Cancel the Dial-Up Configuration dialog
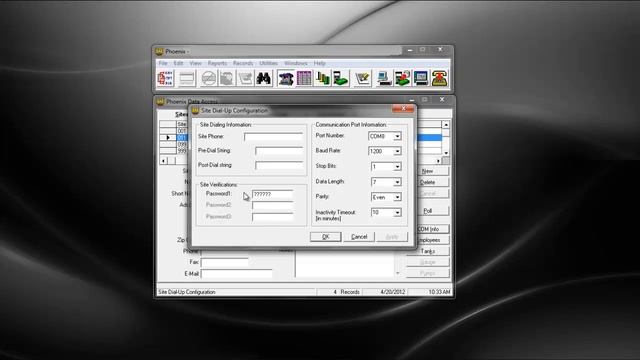This screenshot has width=640, height=360. pyautogui.click(x=359, y=237)
